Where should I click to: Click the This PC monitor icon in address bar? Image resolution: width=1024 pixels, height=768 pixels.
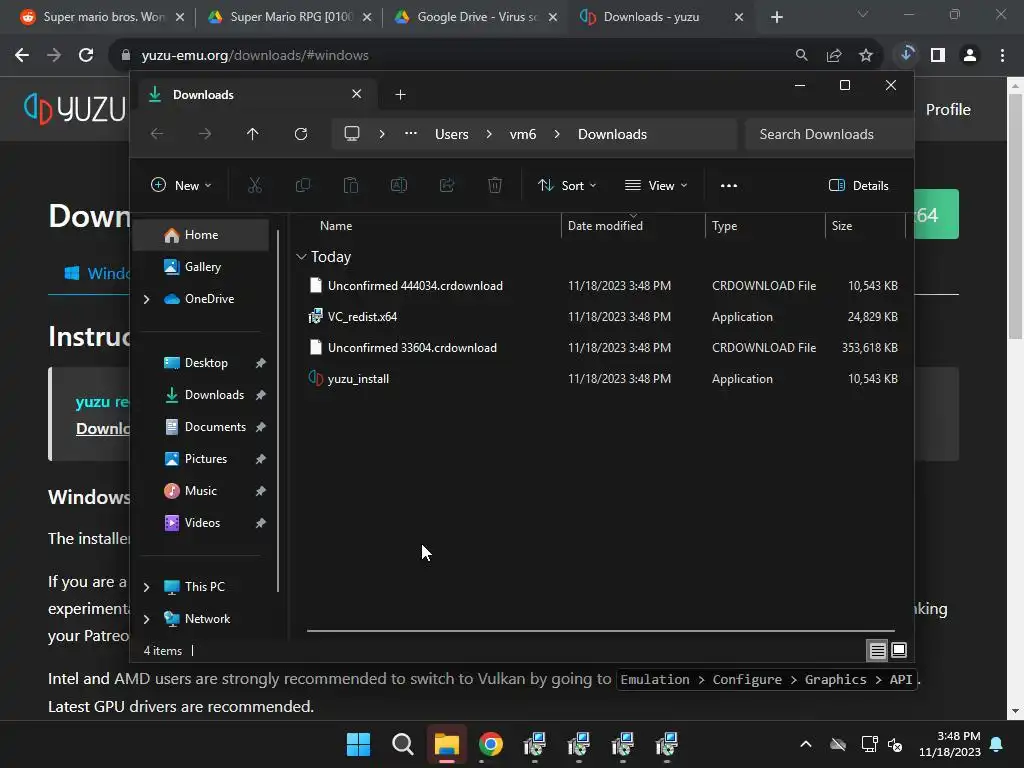(352, 134)
